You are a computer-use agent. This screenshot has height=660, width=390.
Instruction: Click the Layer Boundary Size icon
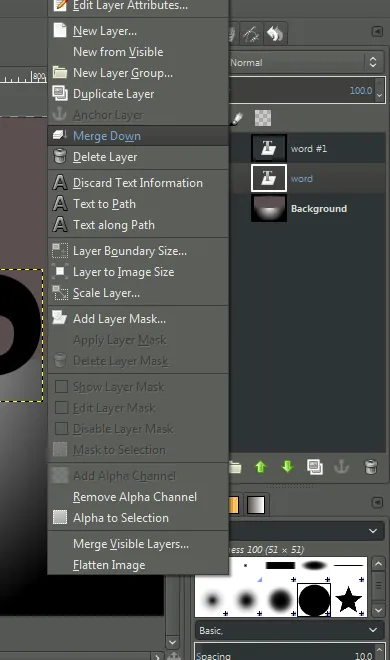(x=60, y=250)
